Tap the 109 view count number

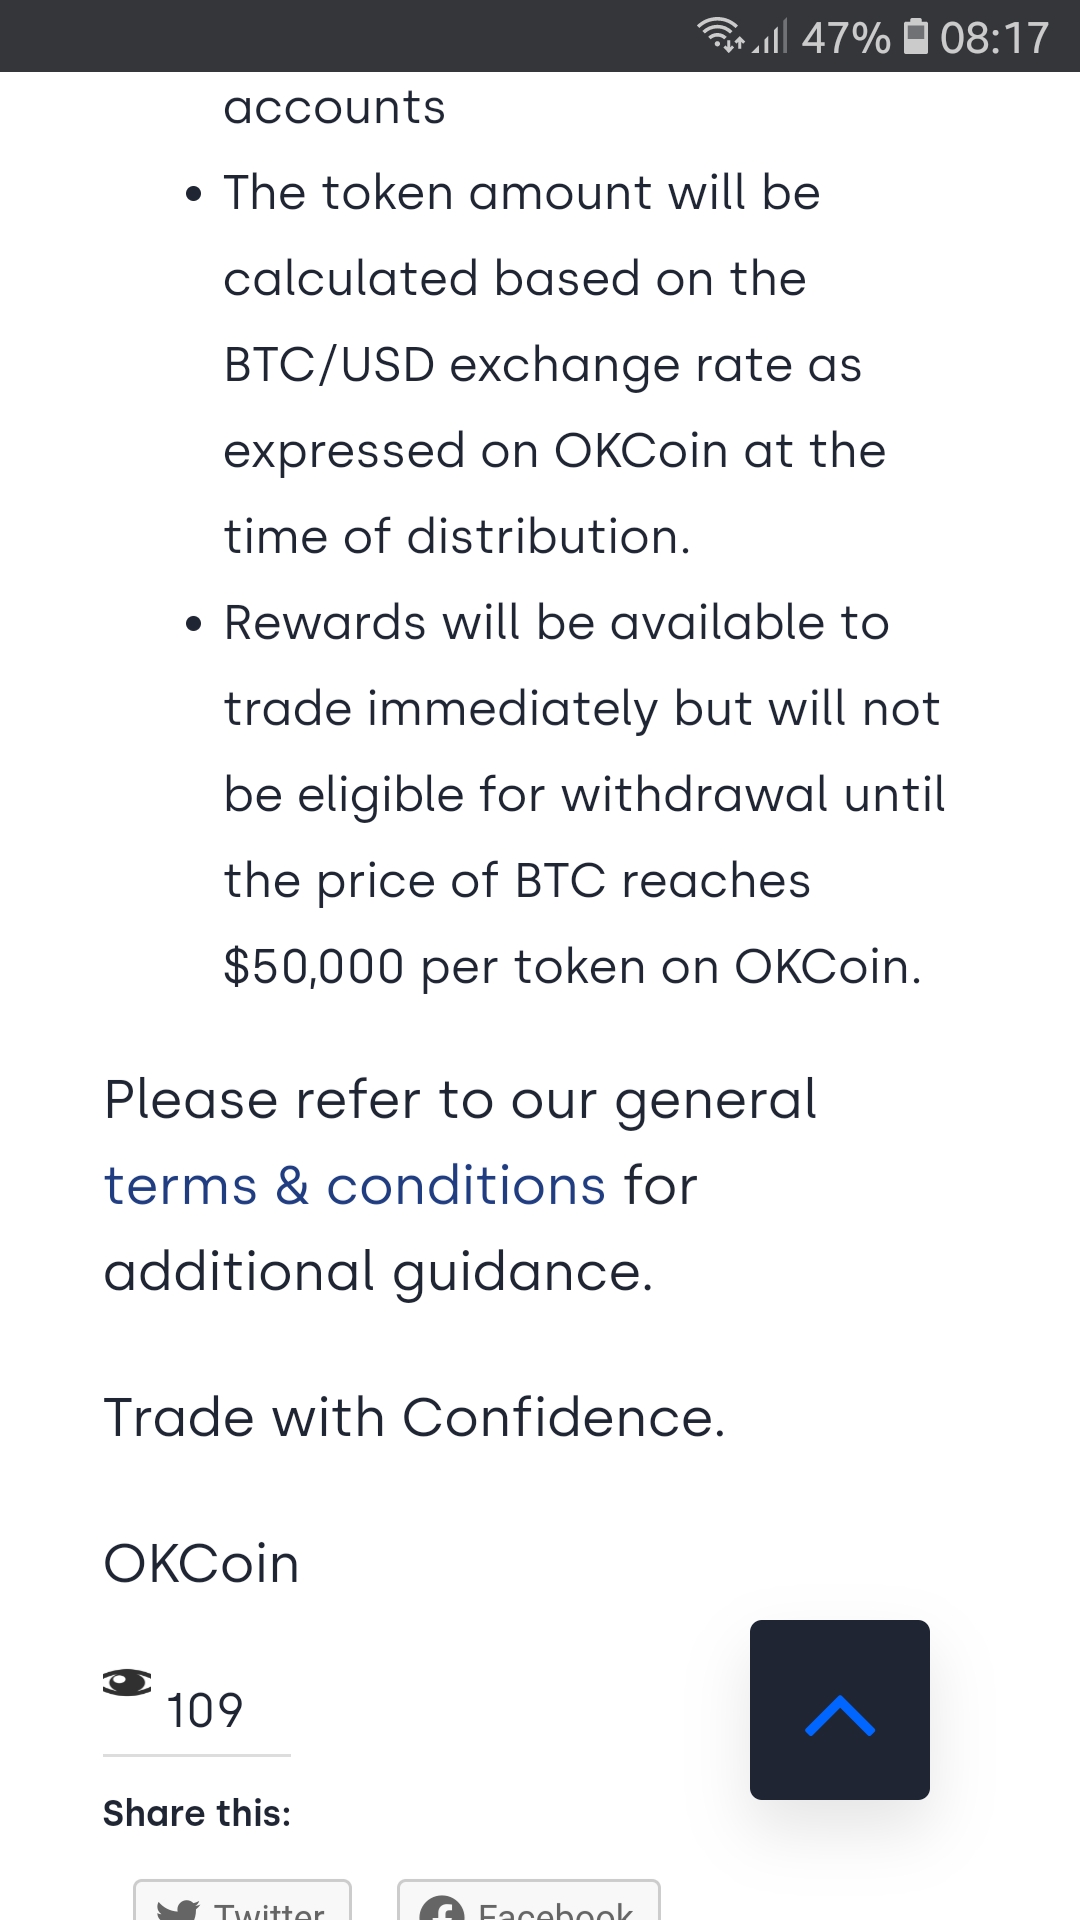[x=204, y=1710]
